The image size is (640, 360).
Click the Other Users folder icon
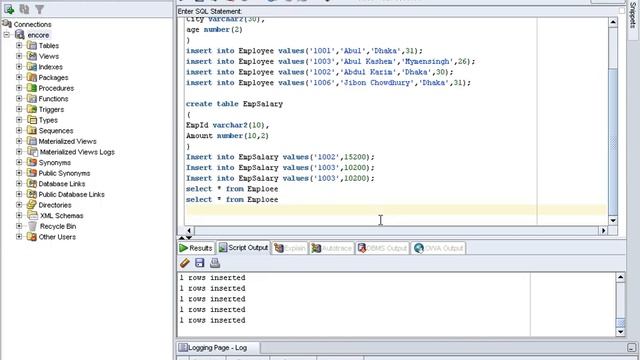pos(31,236)
